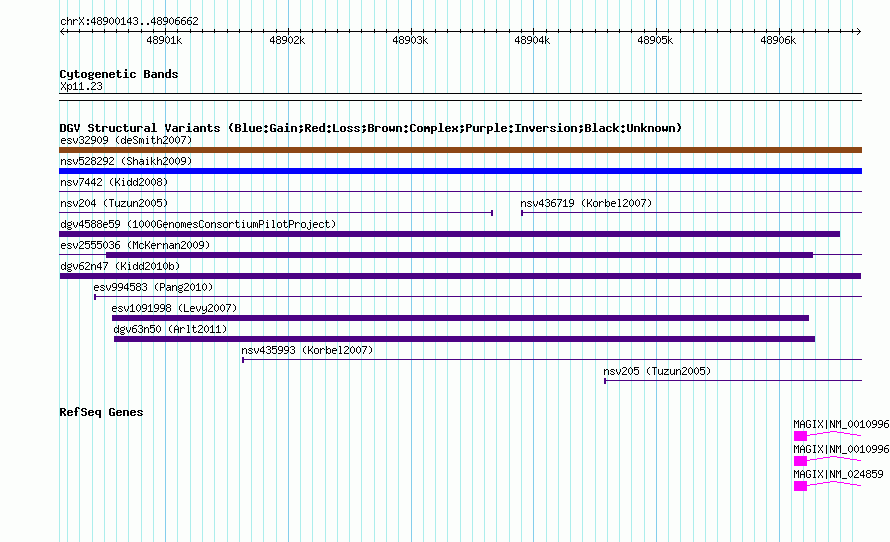Viewport: 890px width, 542px height.
Task: Click the brown esv32909 variant bar
Action: pos(460,150)
